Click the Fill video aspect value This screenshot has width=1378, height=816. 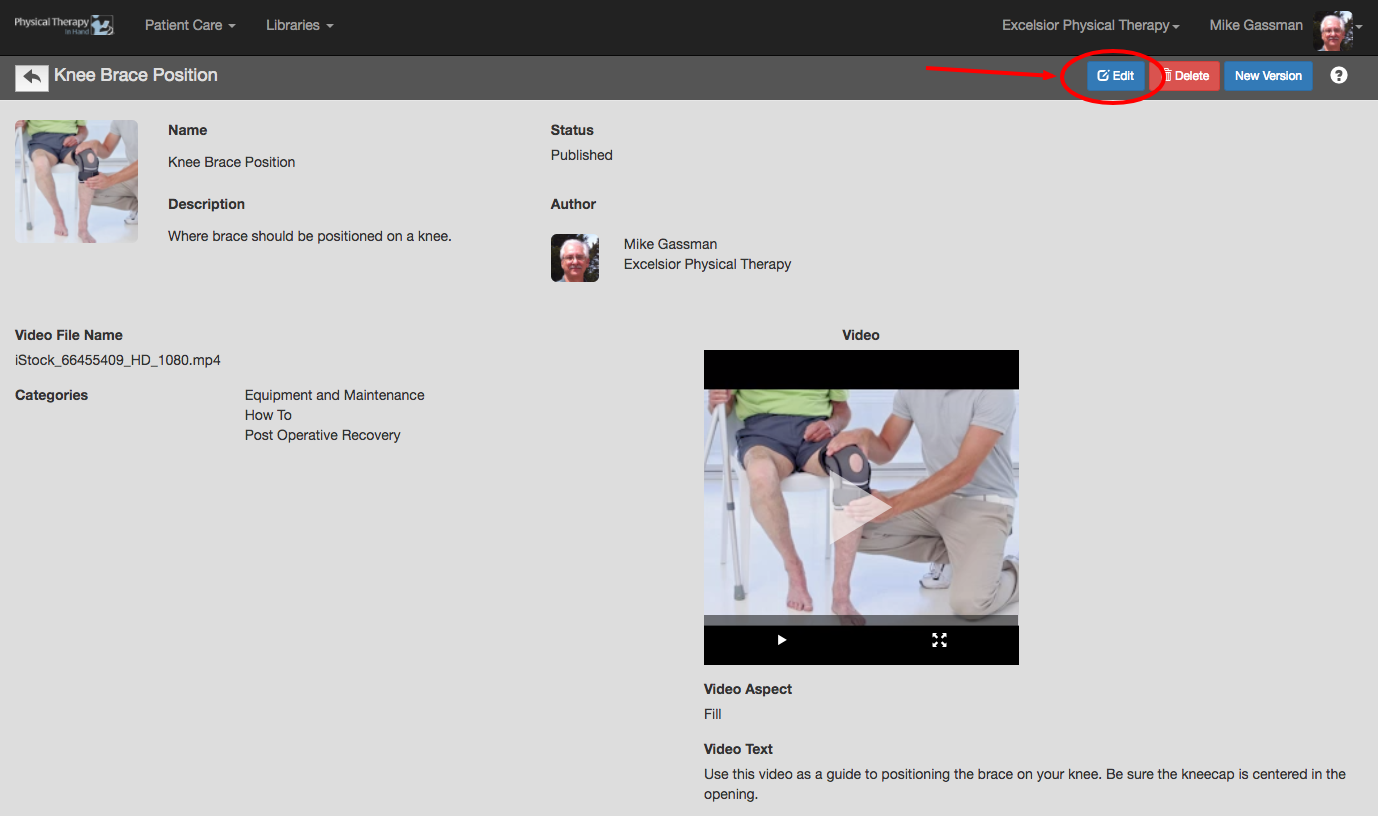coord(713,714)
